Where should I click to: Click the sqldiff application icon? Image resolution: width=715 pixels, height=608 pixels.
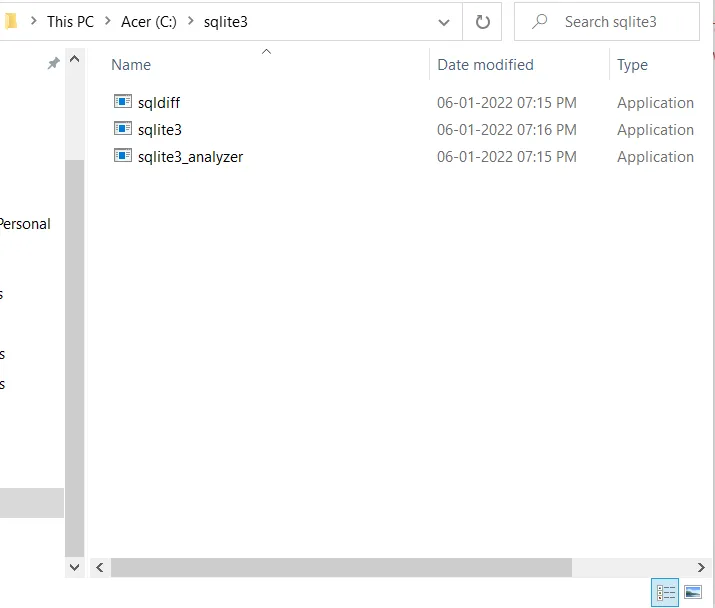[x=123, y=101]
